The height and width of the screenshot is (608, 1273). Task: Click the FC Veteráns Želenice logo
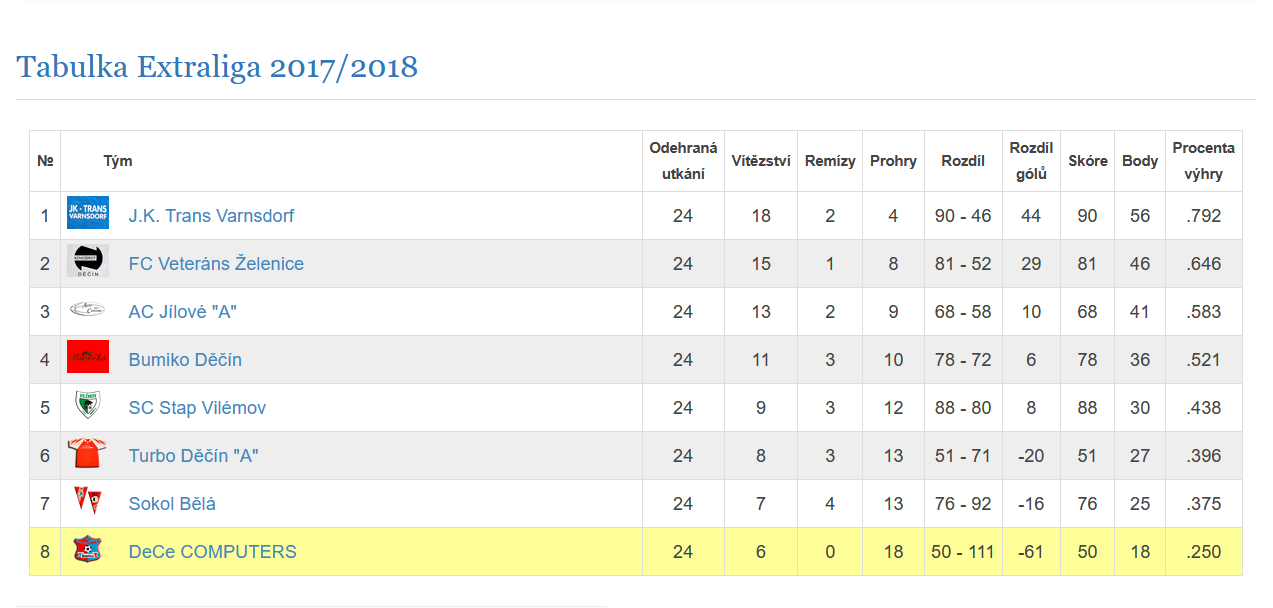pos(88,261)
